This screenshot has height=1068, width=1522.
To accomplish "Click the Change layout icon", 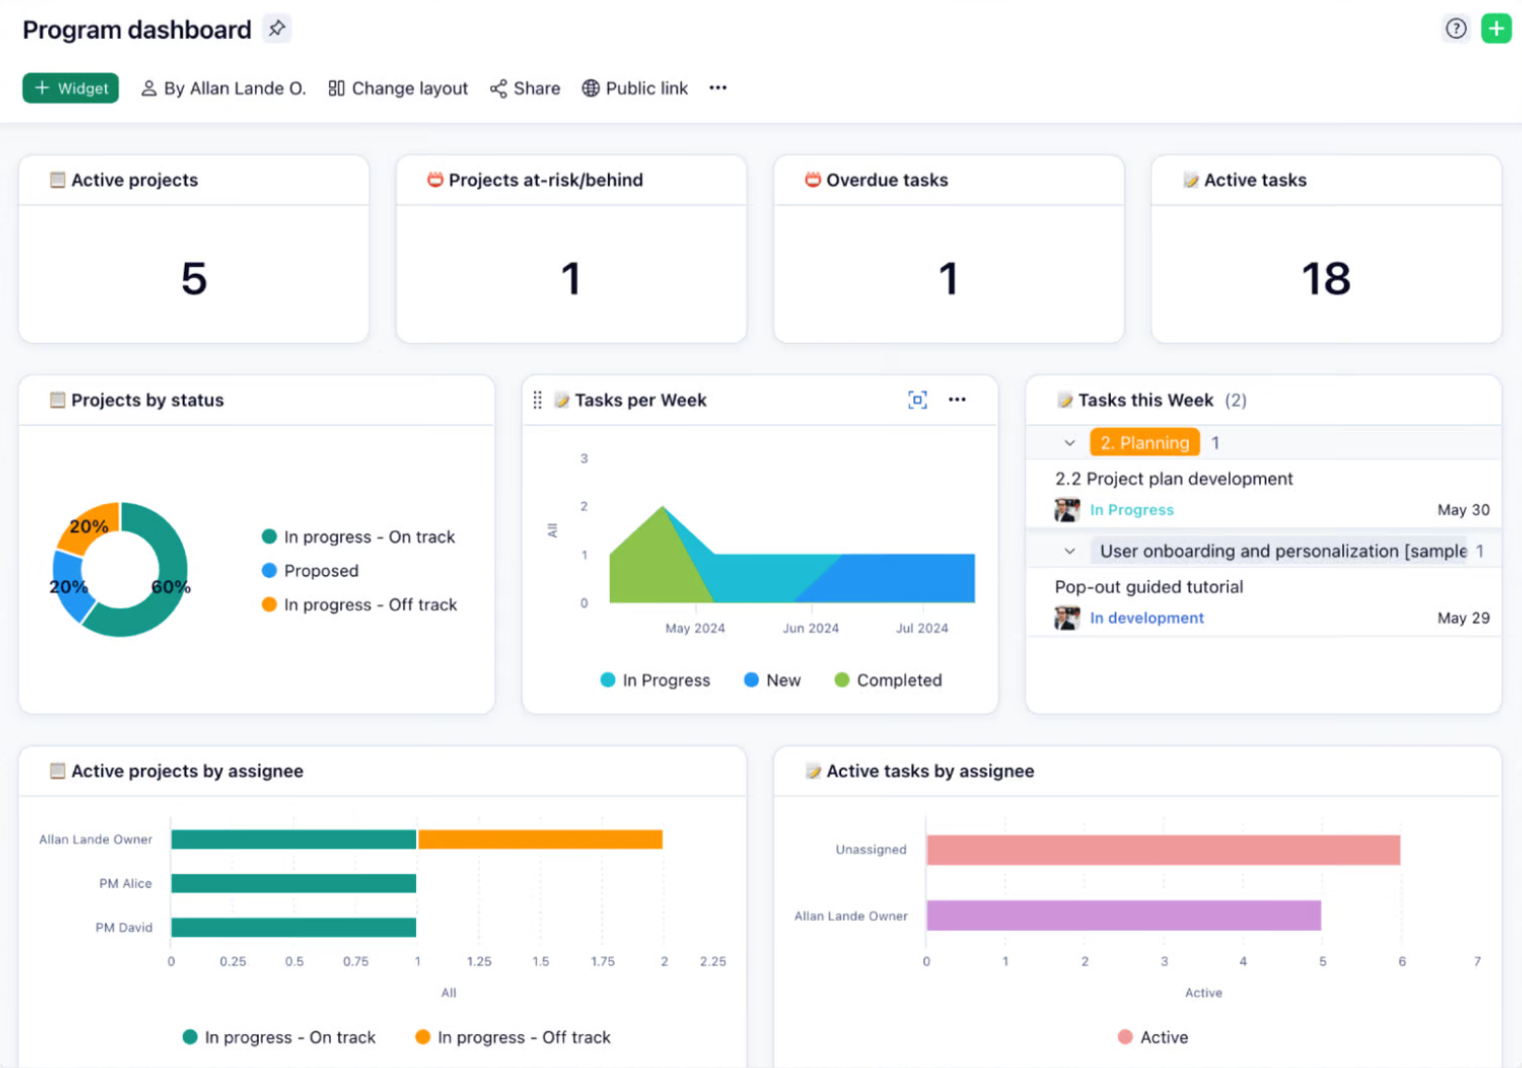I will click(x=337, y=88).
